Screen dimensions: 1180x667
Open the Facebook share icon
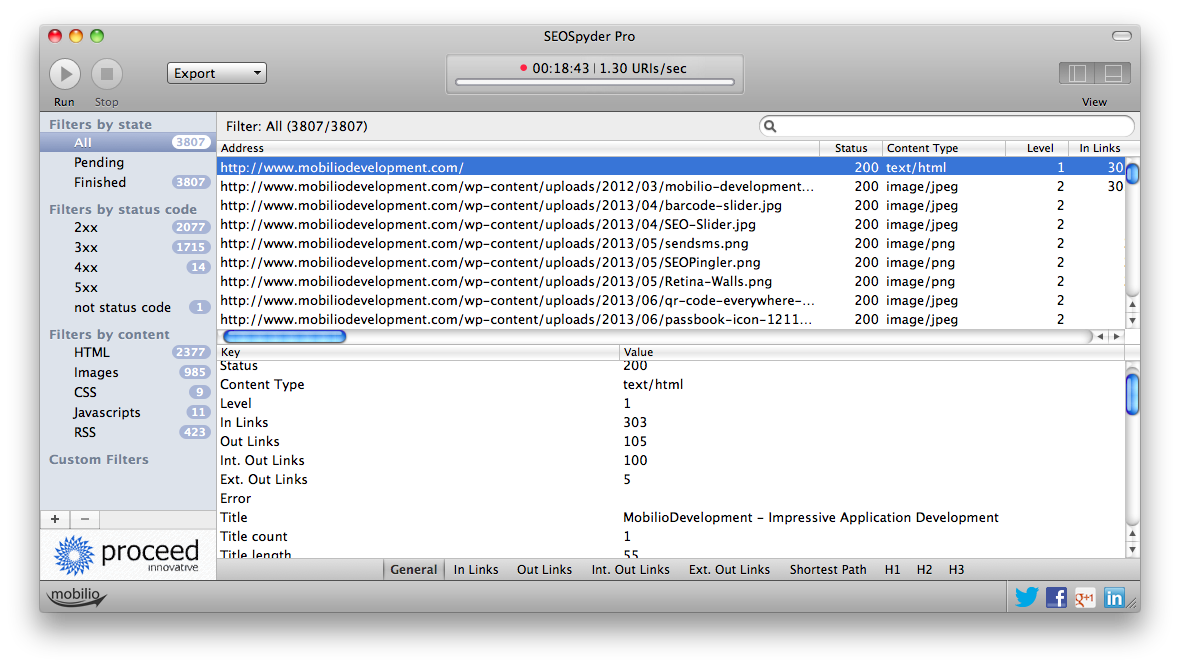[x=1056, y=598]
